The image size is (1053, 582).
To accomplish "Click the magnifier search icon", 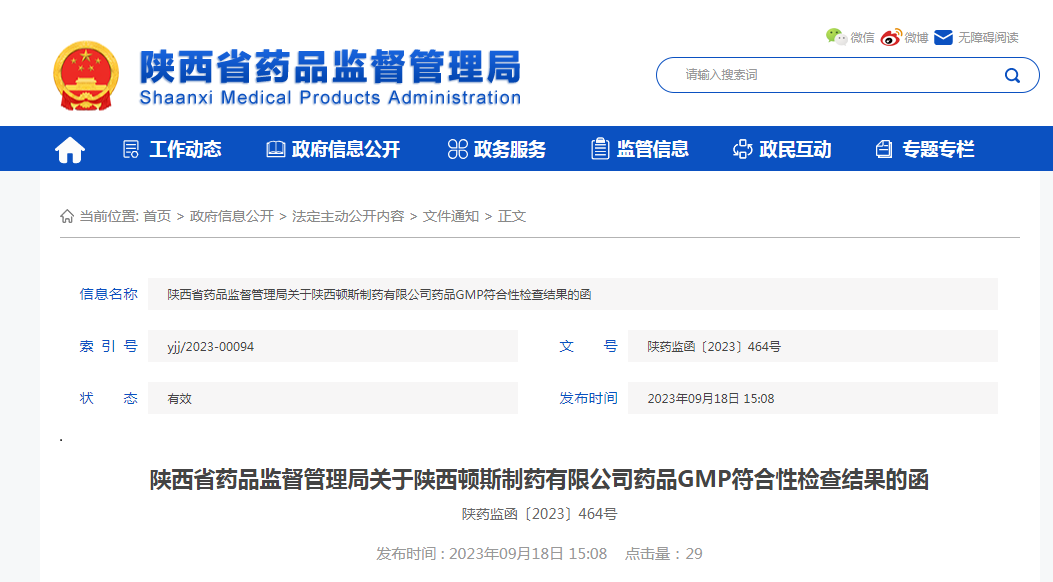I will [x=1012, y=75].
